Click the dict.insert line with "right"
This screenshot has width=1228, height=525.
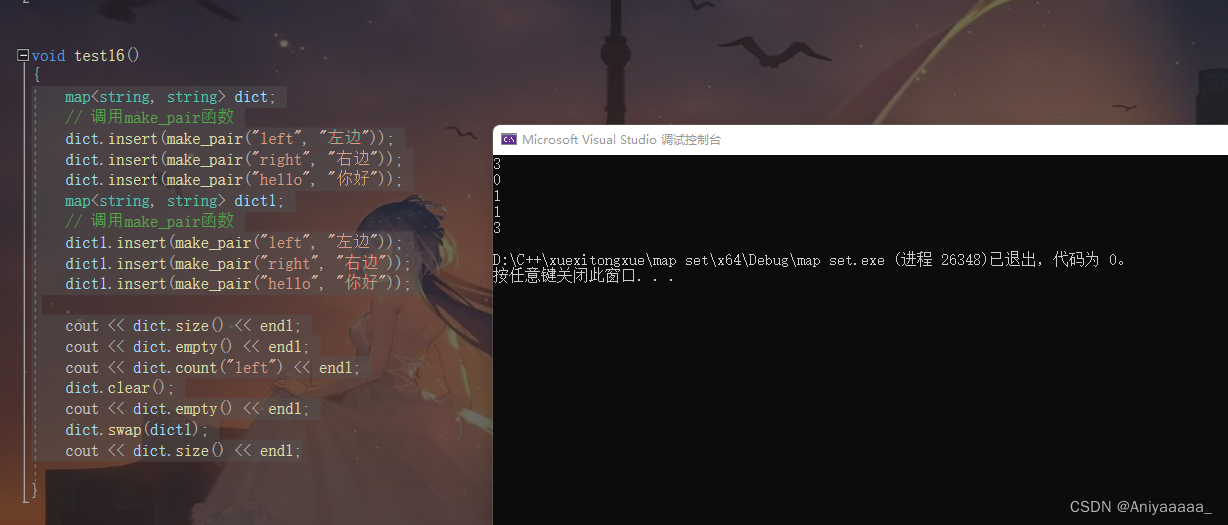[234, 160]
